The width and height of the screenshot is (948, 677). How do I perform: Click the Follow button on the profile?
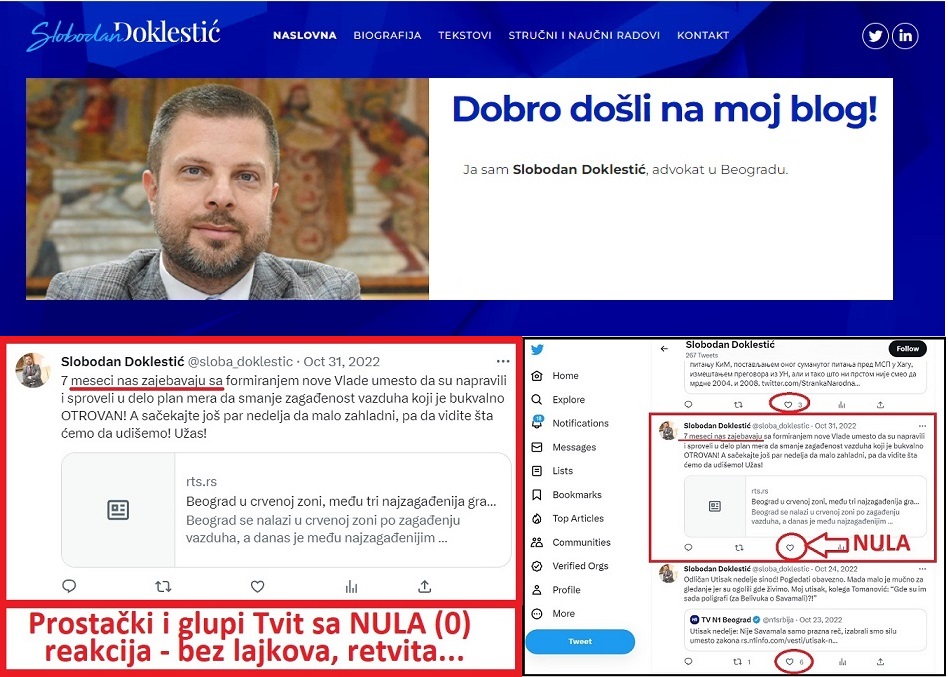(x=907, y=349)
